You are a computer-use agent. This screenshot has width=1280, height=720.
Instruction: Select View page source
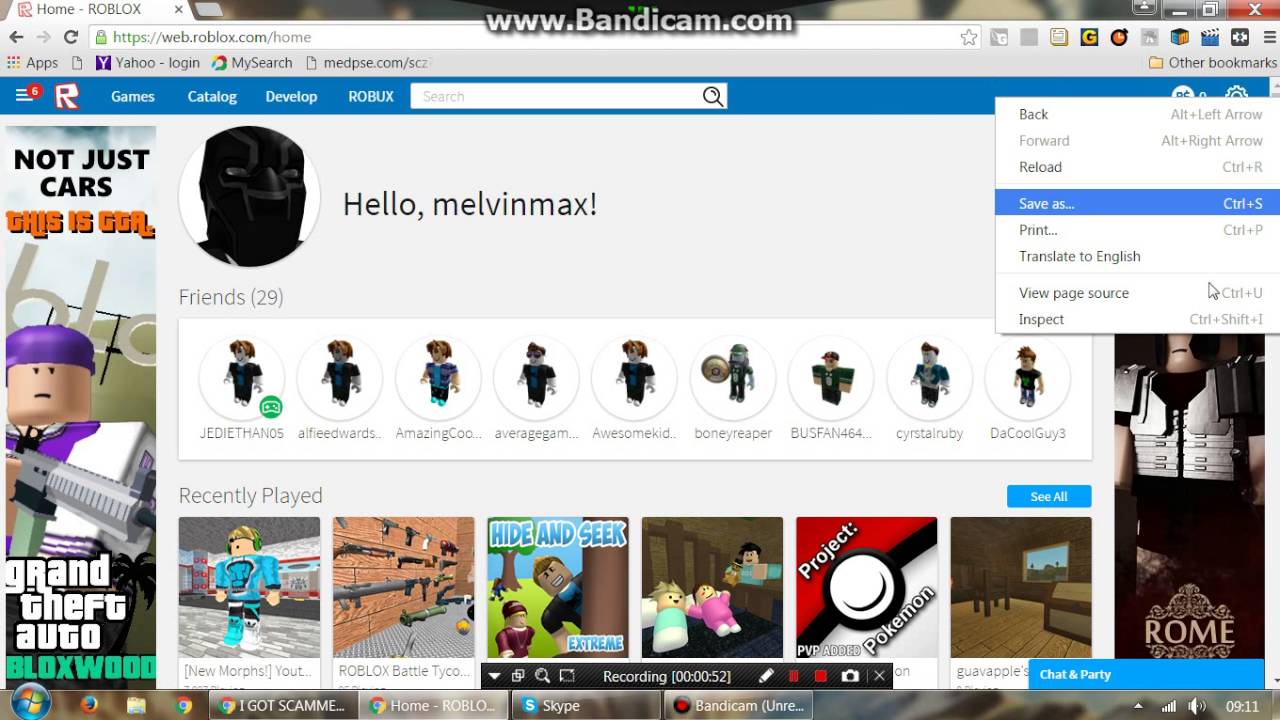(x=1138, y=293)
